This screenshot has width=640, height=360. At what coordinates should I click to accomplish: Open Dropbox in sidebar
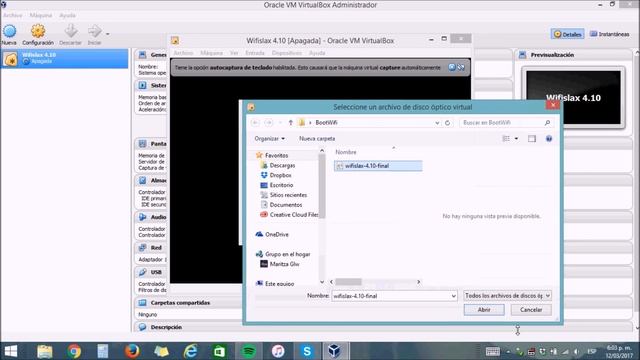(x=280, y=175)
